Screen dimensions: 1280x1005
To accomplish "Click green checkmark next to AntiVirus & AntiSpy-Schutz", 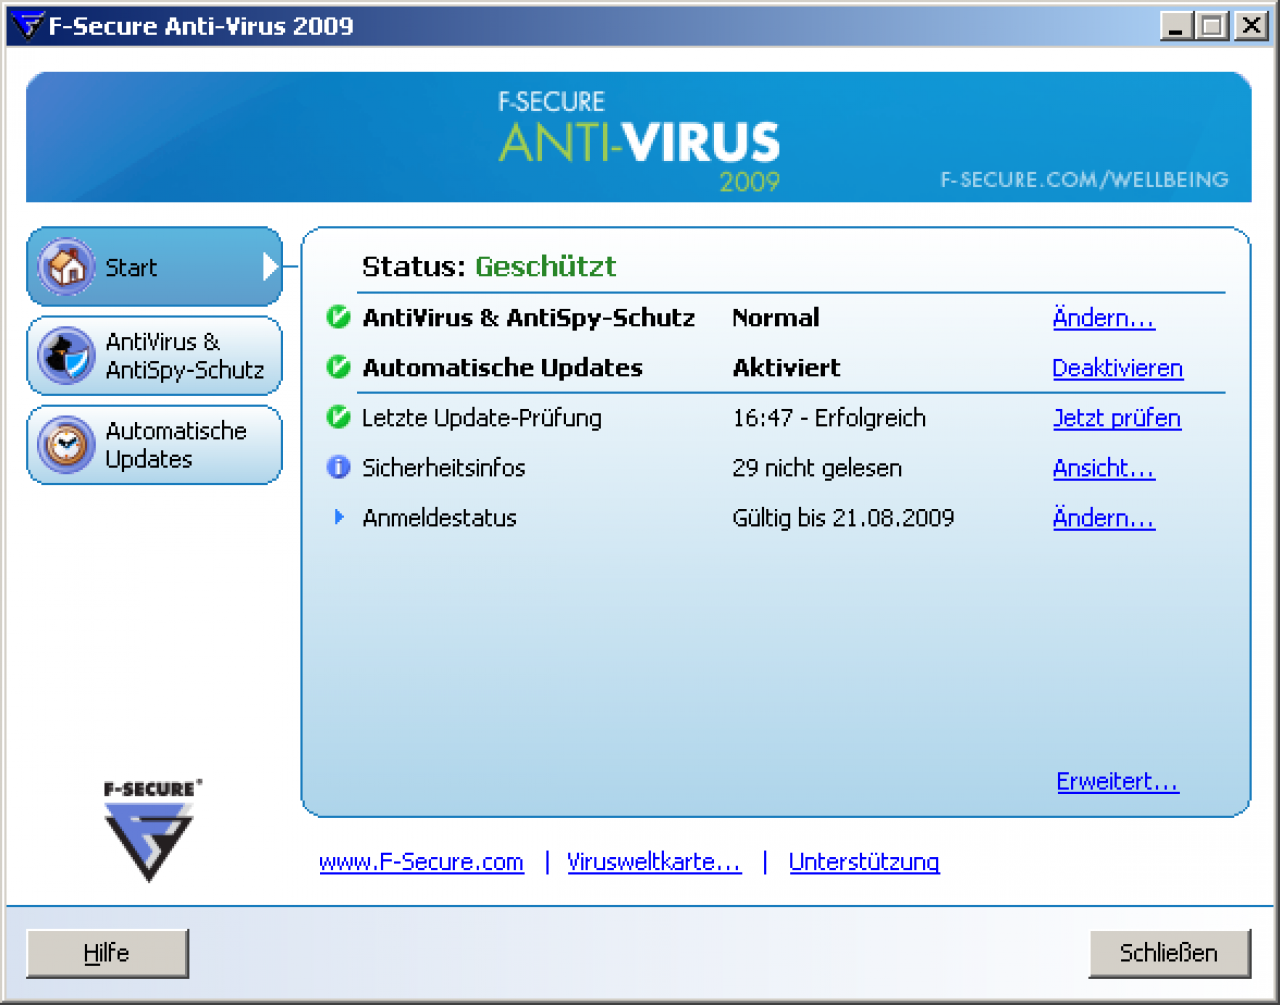I will 339,317.
